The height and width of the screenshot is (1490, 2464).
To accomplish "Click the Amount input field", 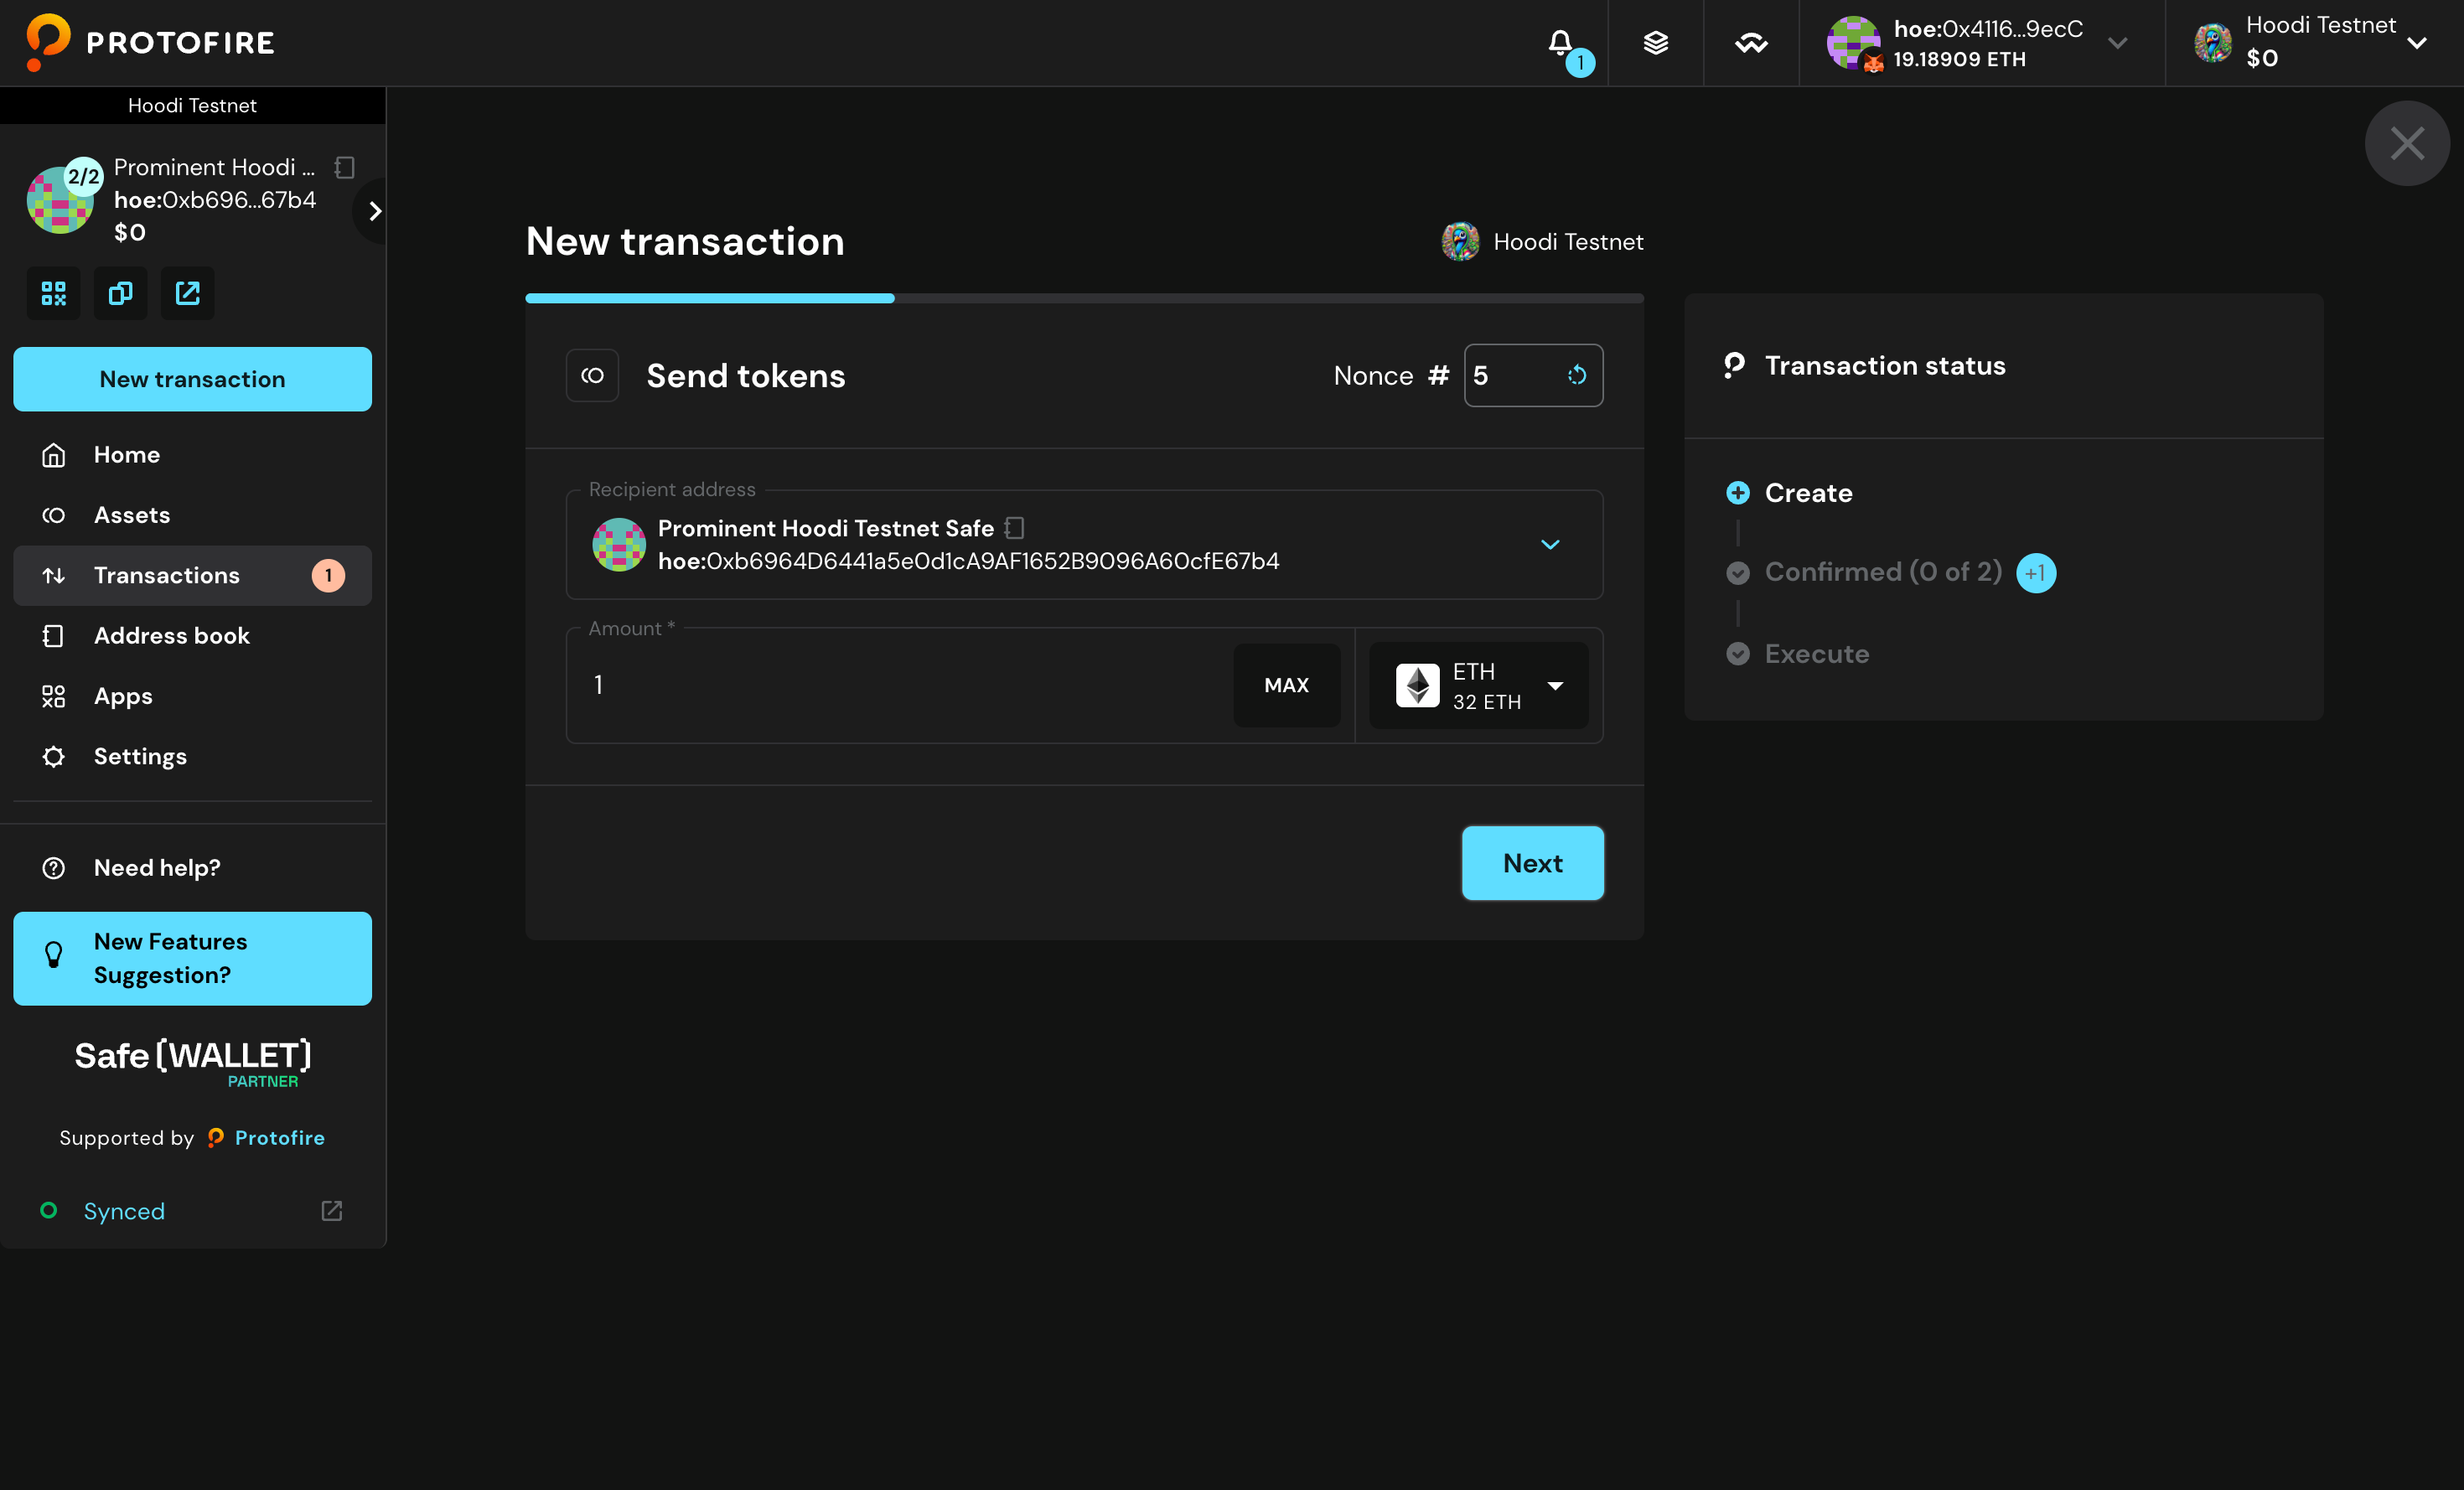I will [900, 685].
